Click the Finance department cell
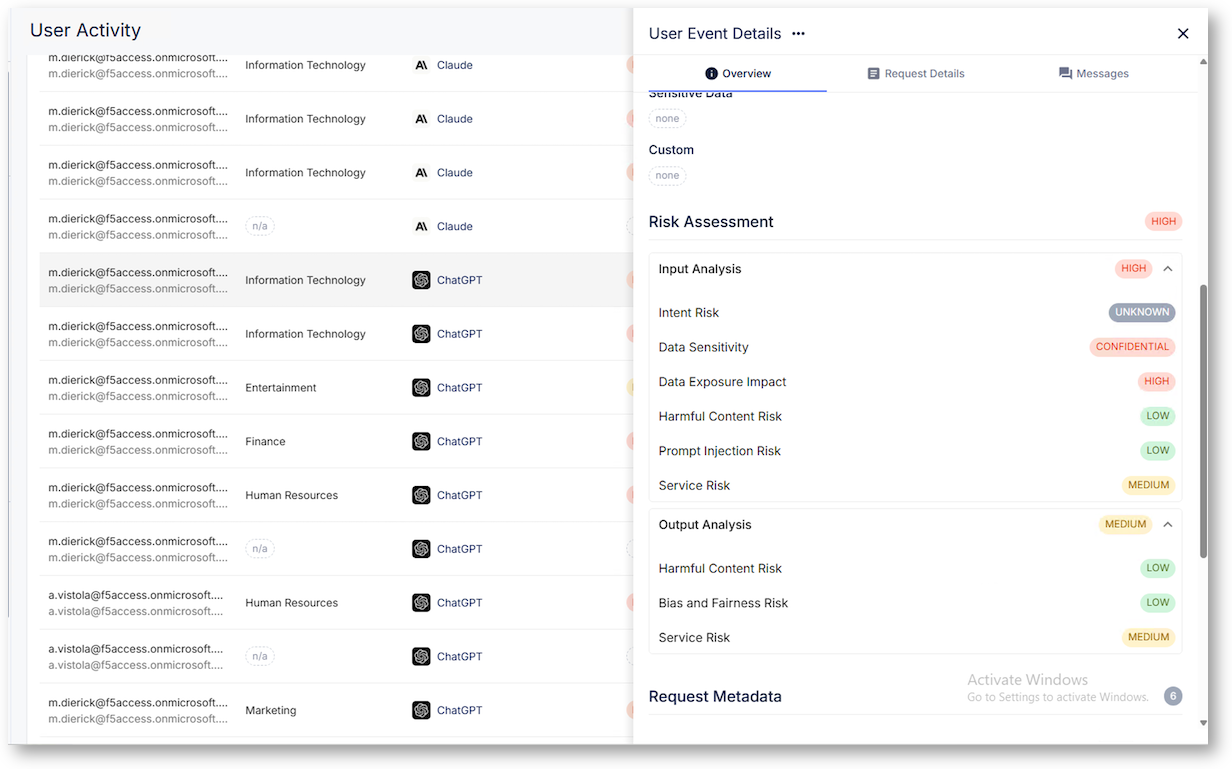1232x769 pixels. [x=265, y=442]
